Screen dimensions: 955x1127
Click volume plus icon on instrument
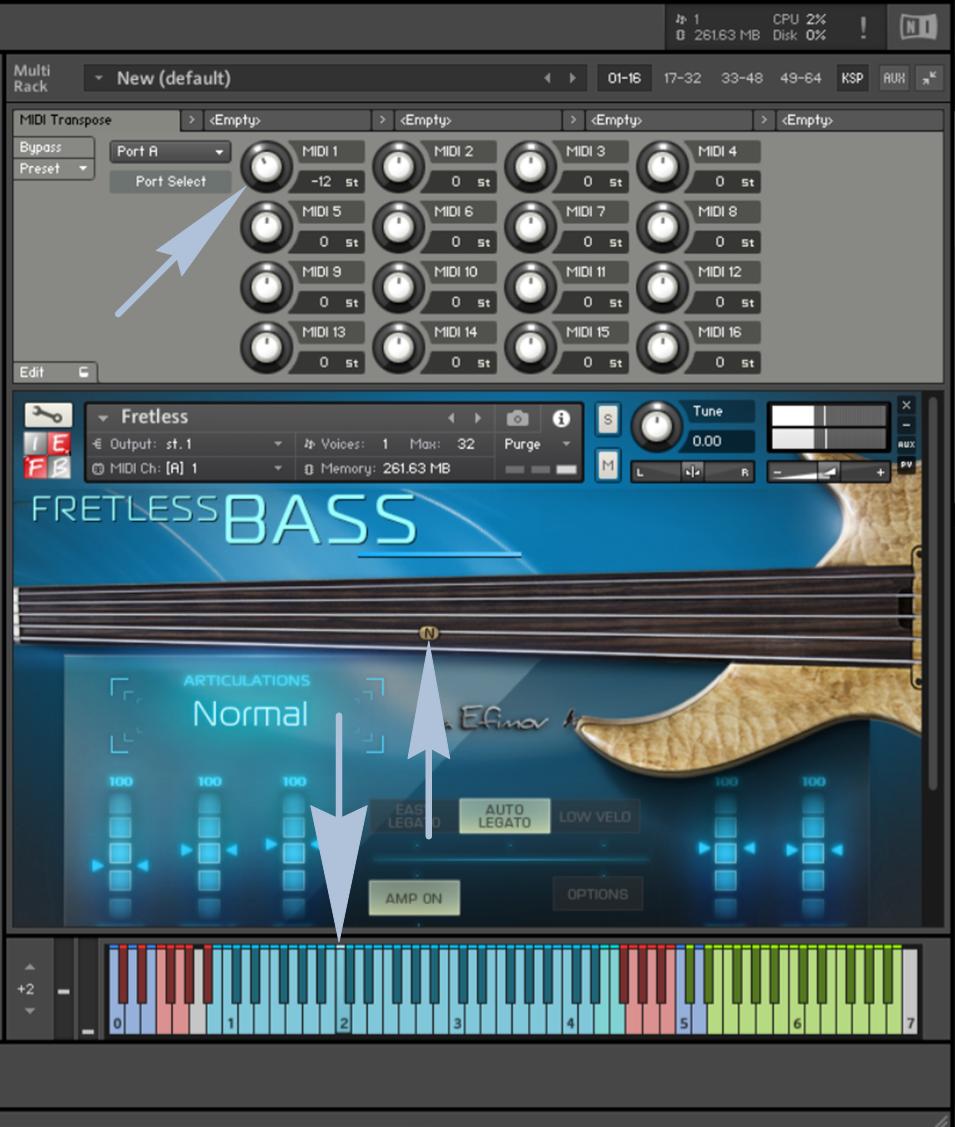point(880,472)
